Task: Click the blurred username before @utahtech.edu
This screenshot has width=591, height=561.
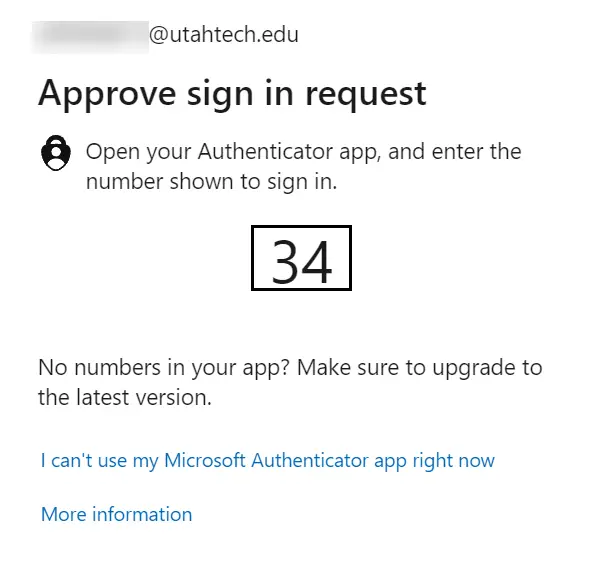Action: tap(90, 37)
